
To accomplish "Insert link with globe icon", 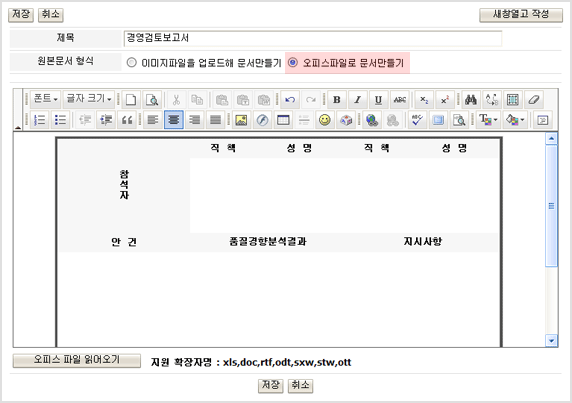I will pos(372,120).
